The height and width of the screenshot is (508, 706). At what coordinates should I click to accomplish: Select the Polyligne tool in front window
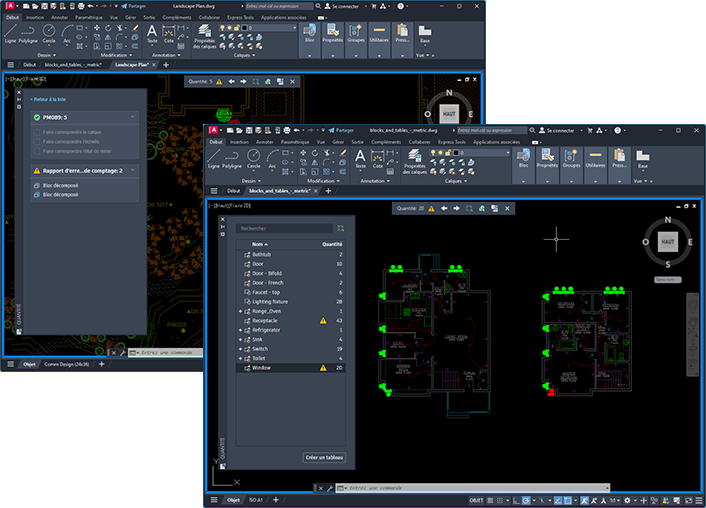pyautogui.click(x=232, y=159)
